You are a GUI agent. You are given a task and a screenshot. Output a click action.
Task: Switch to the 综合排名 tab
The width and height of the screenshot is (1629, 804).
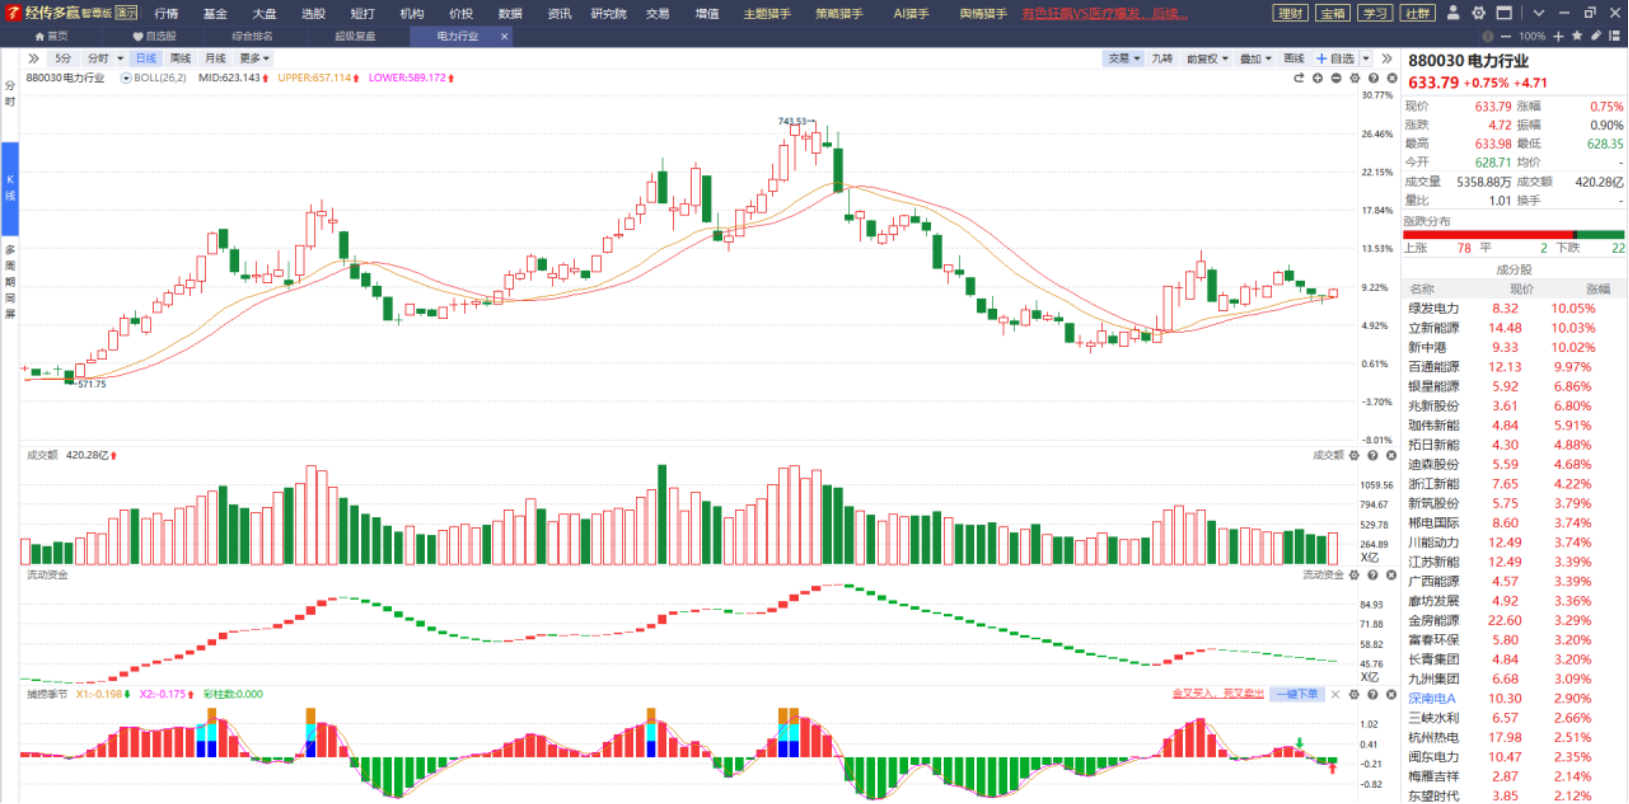coord(252,36)
